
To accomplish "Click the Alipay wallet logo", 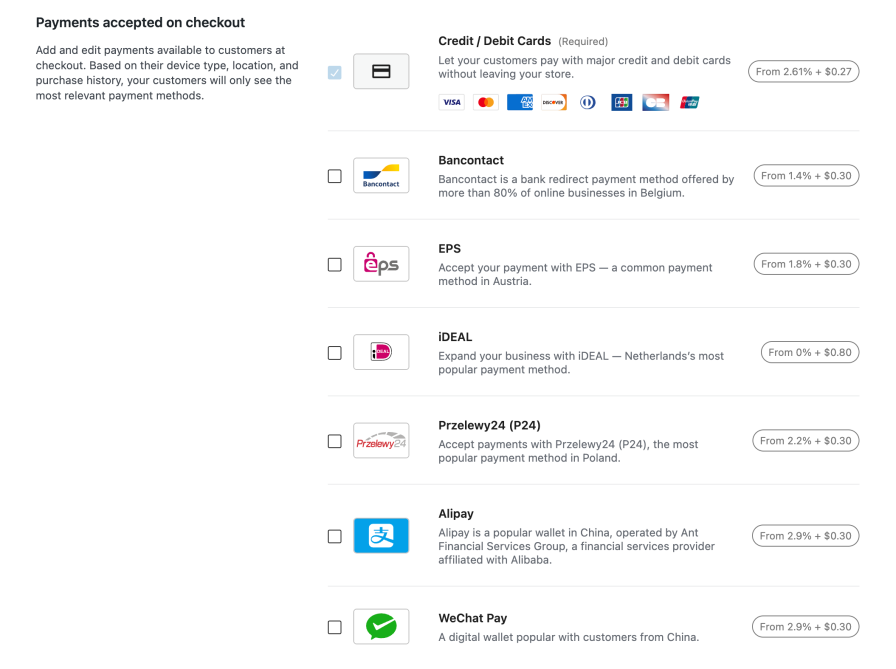I will (x=381, y=536).
